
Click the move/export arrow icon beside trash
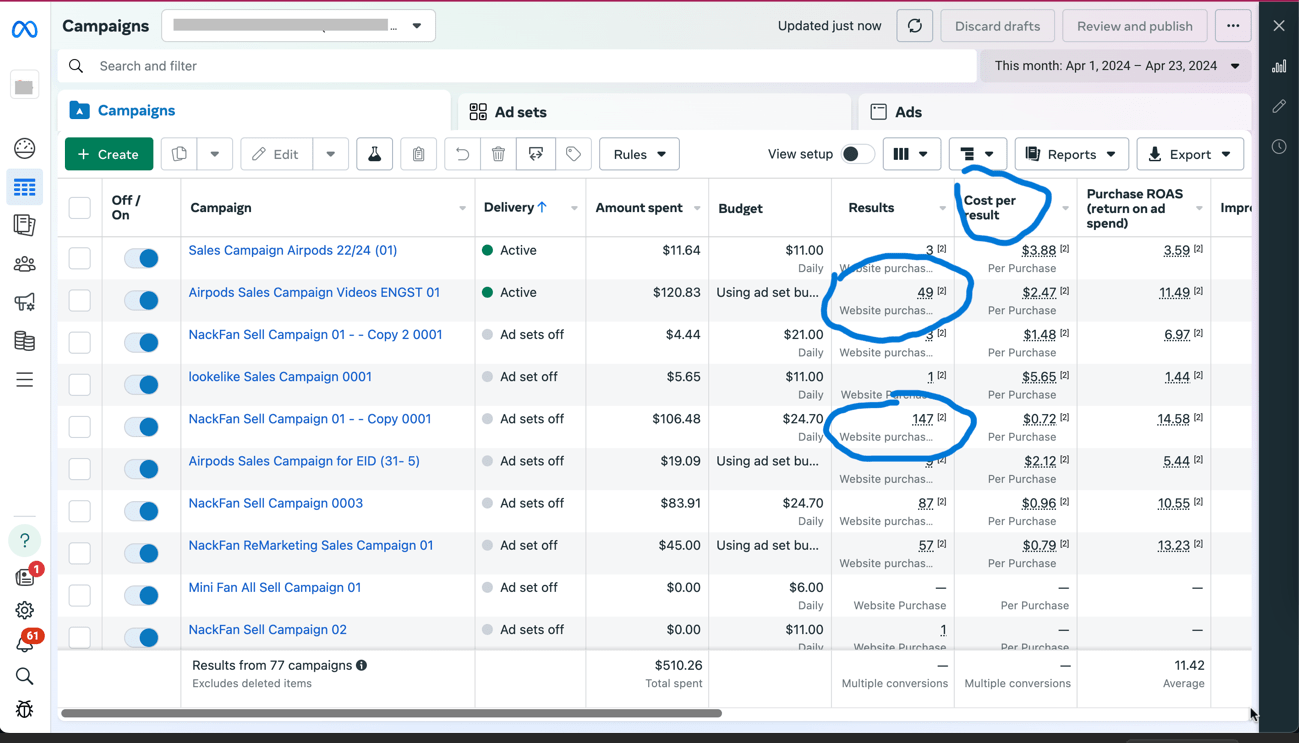point(536,154)
